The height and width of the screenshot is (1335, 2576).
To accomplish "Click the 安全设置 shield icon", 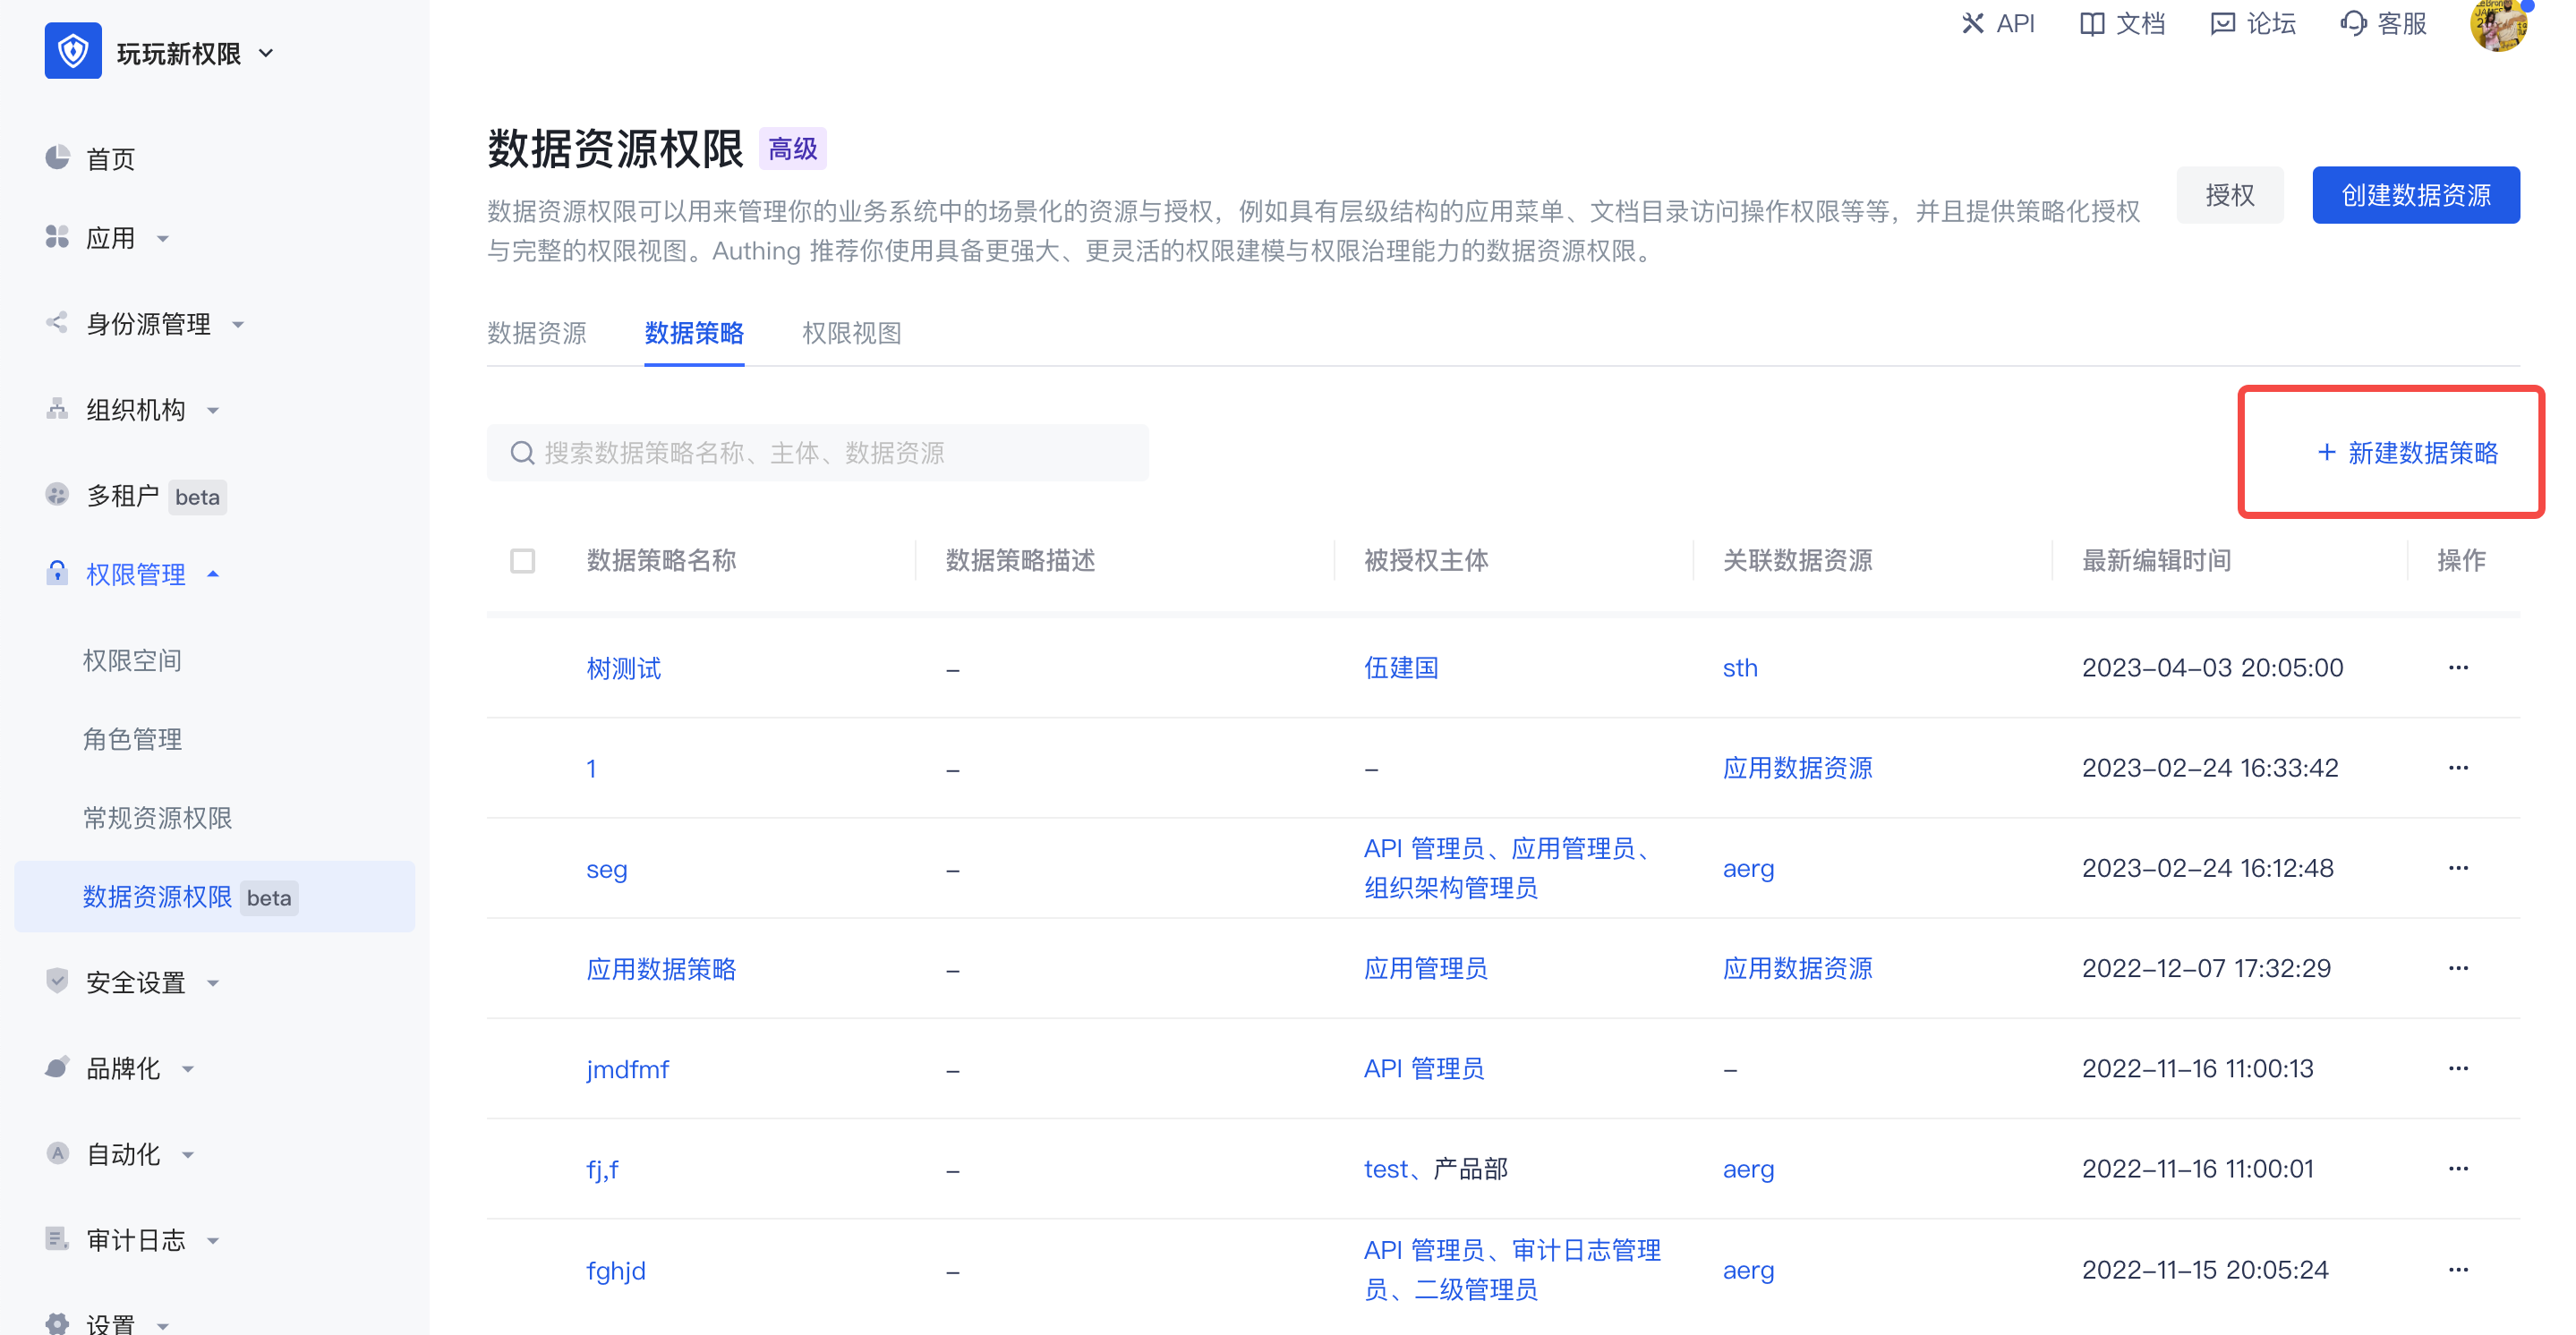I will click(x=57, y=981).
